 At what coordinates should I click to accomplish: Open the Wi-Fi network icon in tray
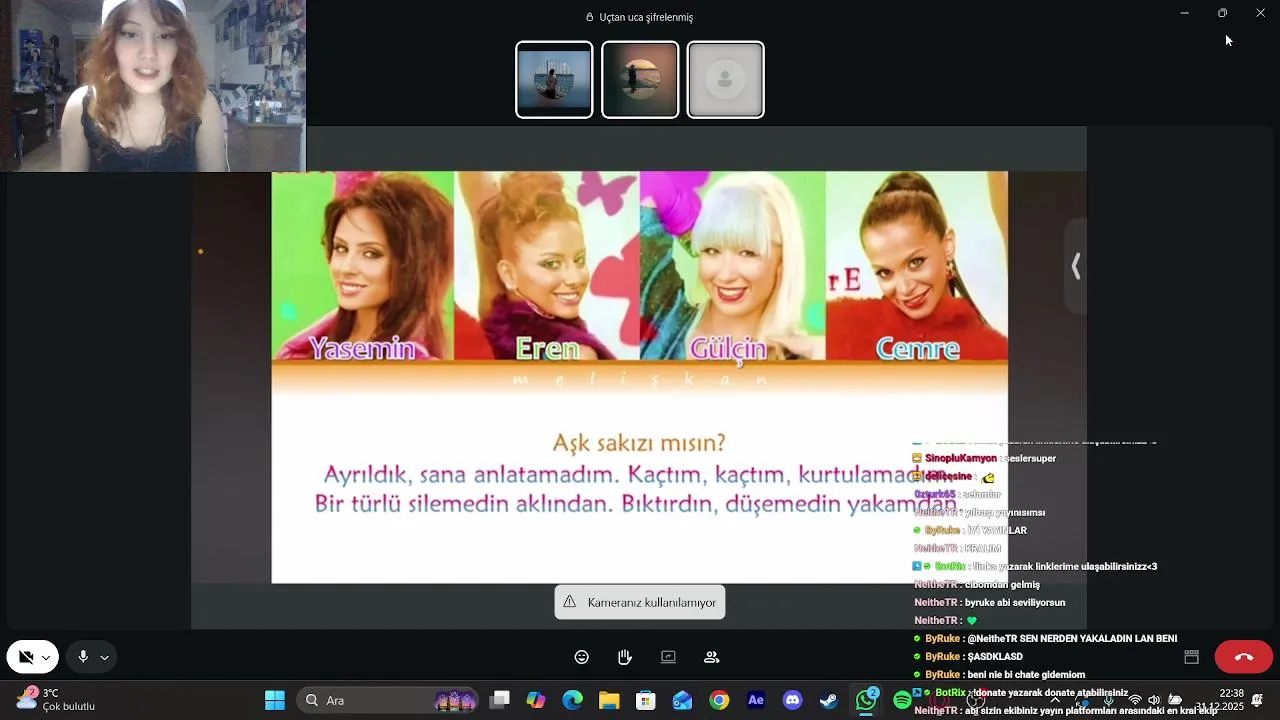[1134, 700]
